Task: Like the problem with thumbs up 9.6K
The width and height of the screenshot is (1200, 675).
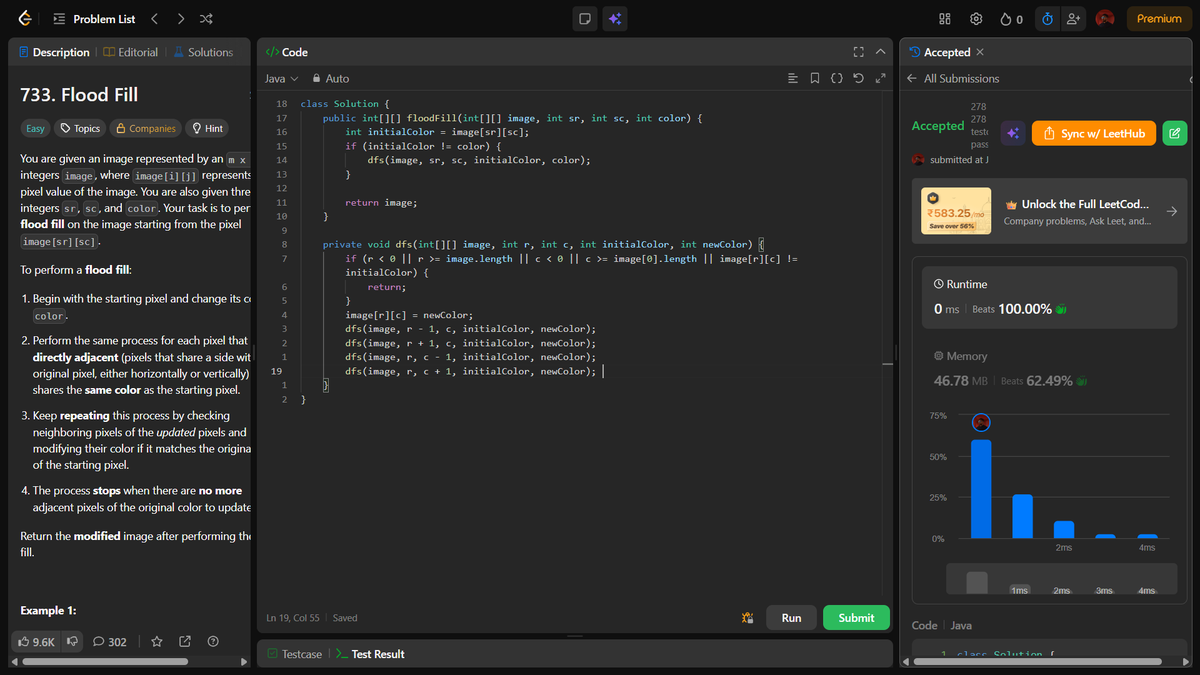Action: pyautogui.click(x=37, y=642)
